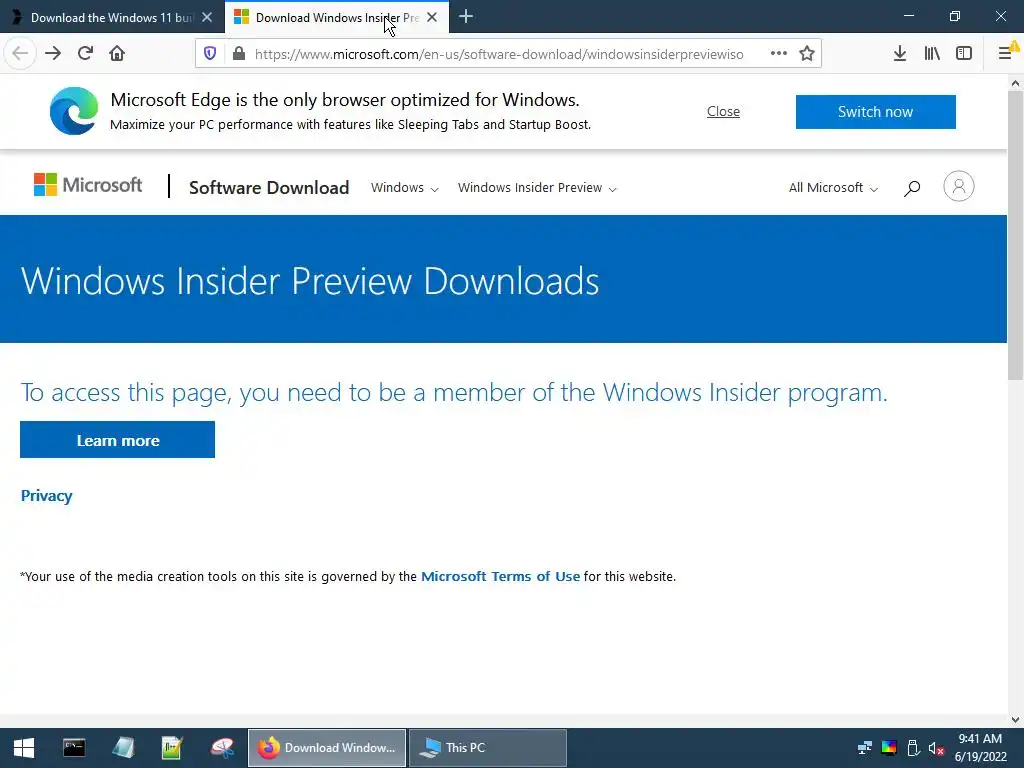Open the Software Download link
Image resolution: width=1024 pixels, height=768 pixels.
pyautogui.click(x=269, y=187)
